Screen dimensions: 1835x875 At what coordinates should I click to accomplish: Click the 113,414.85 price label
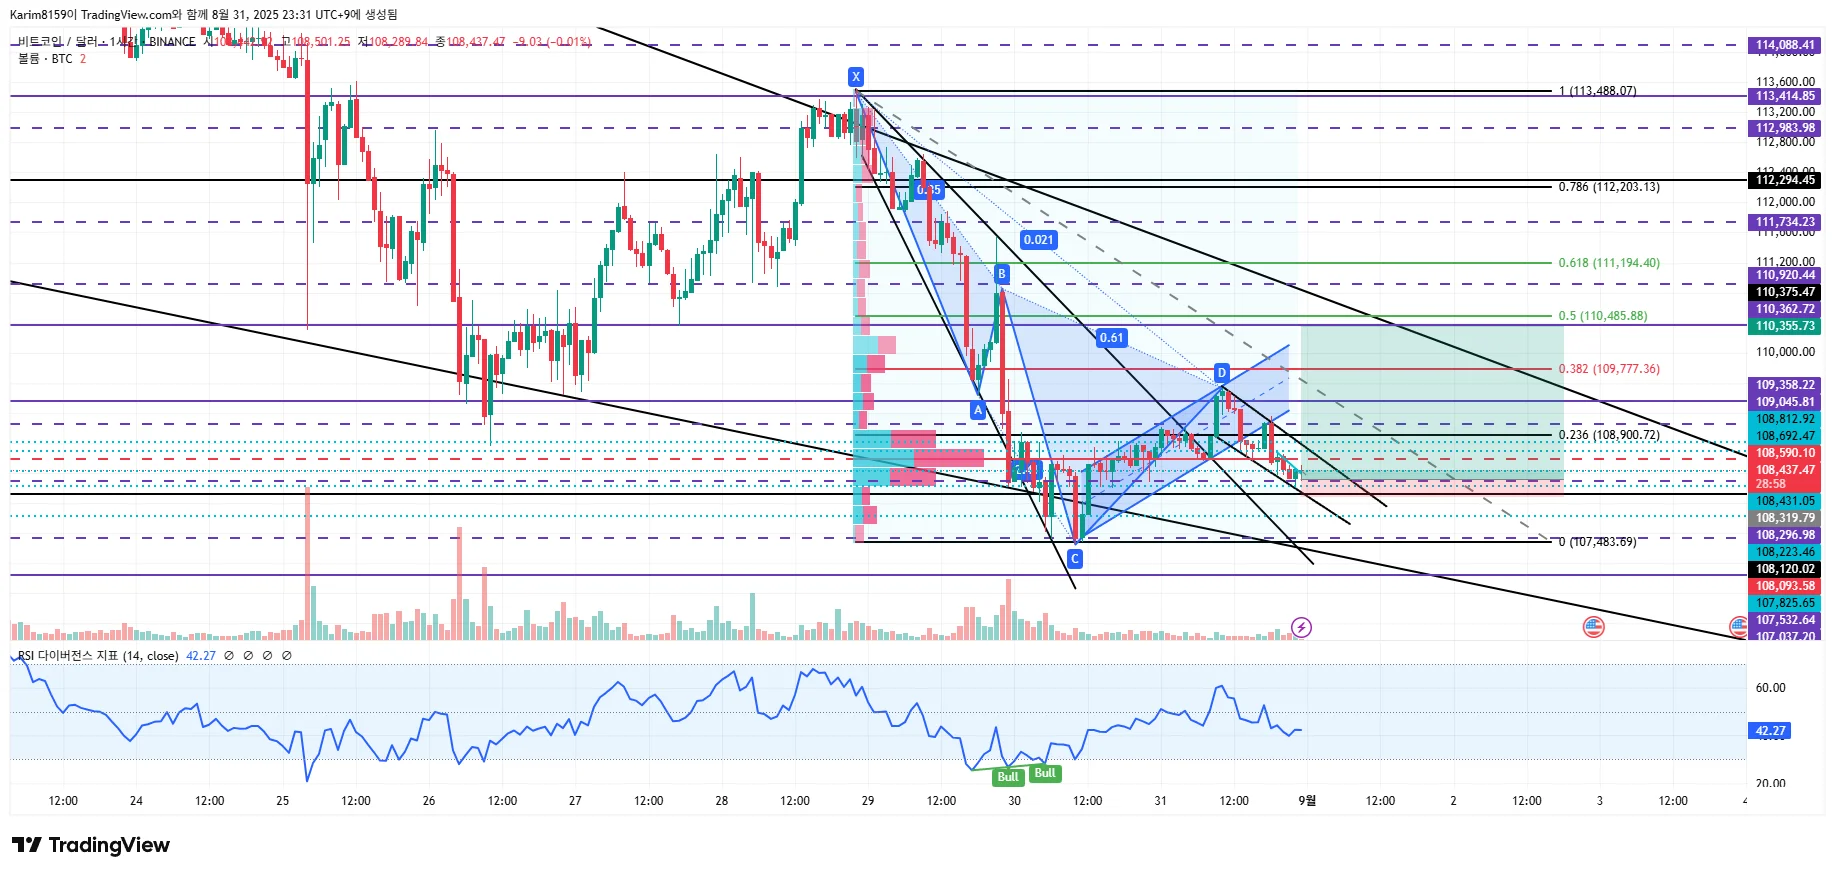click(x=1785, y=96)
